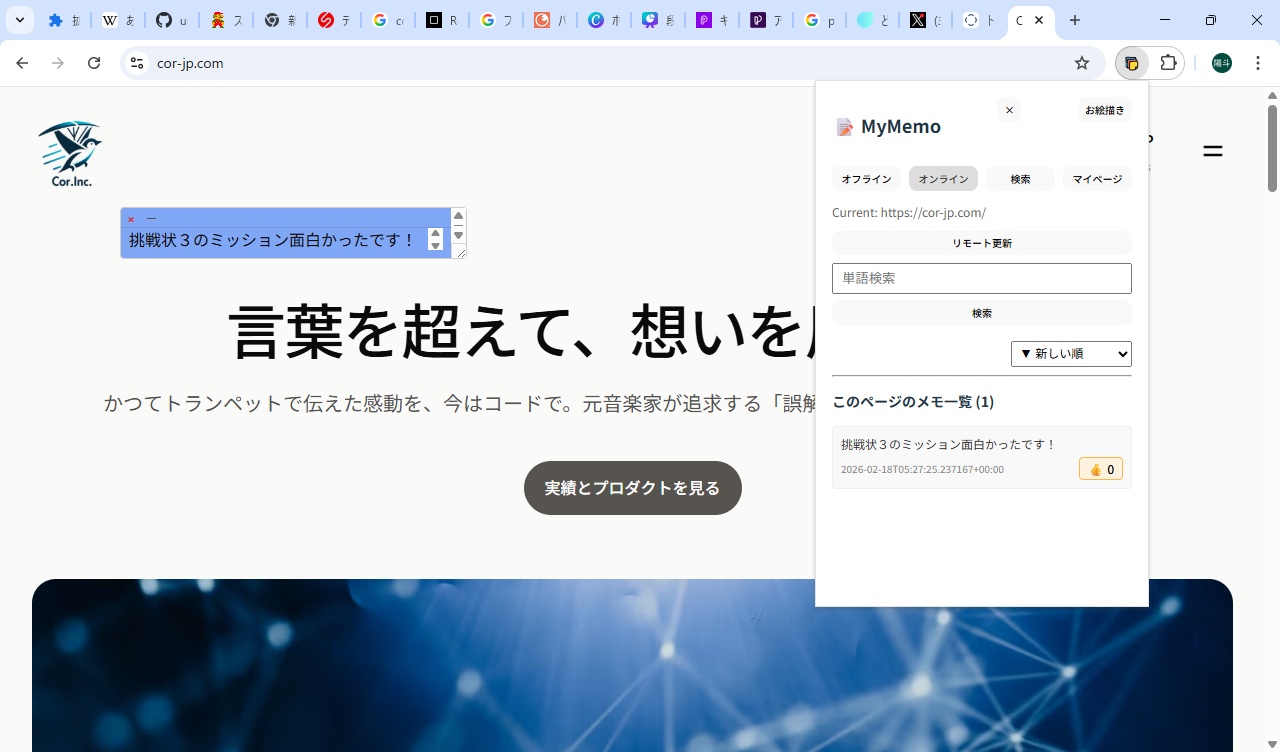
Task: Open the site's hamburger menu
Action: [1212, 151]
